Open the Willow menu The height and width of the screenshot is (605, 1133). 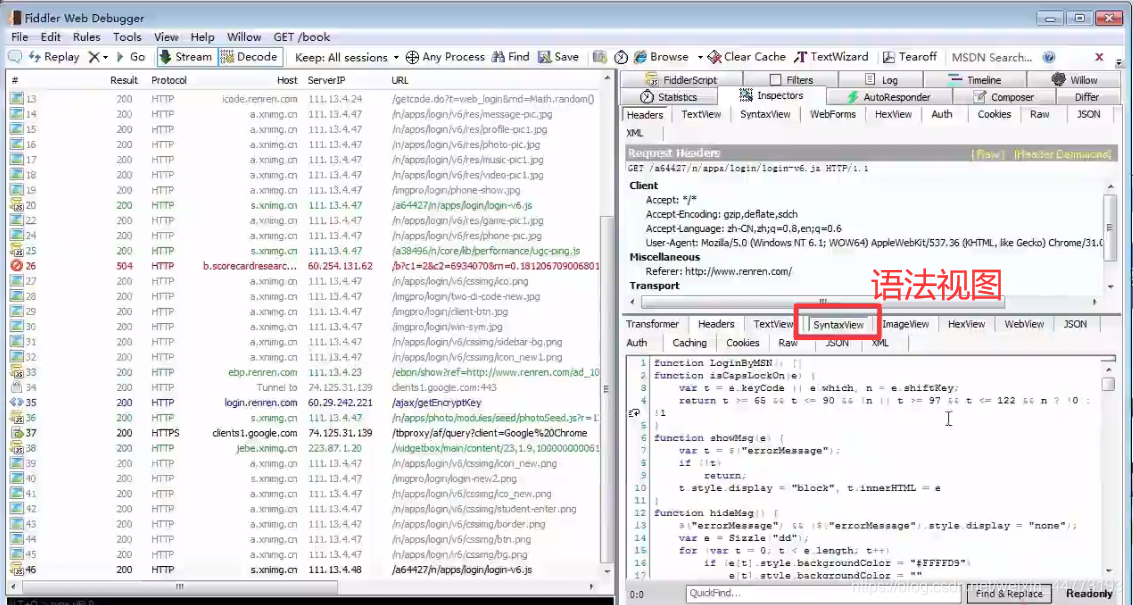[244, 37]
